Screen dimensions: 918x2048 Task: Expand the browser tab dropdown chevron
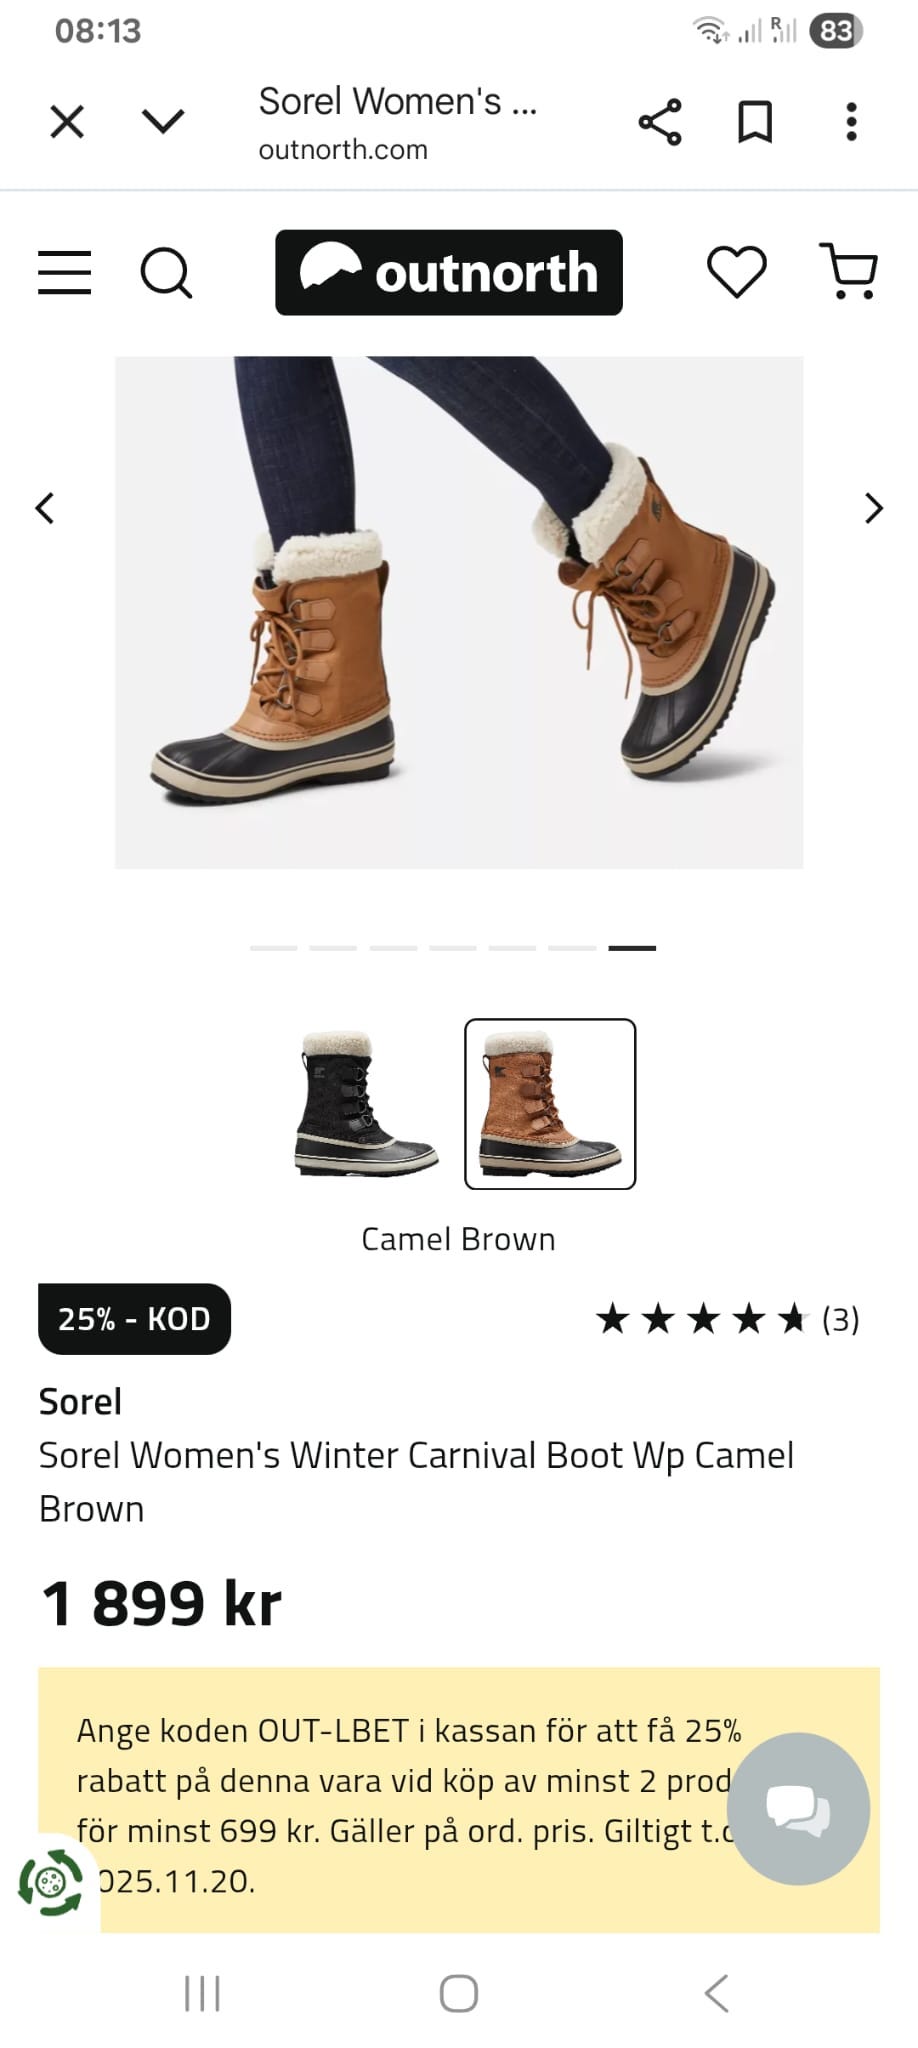coord(163,122)
